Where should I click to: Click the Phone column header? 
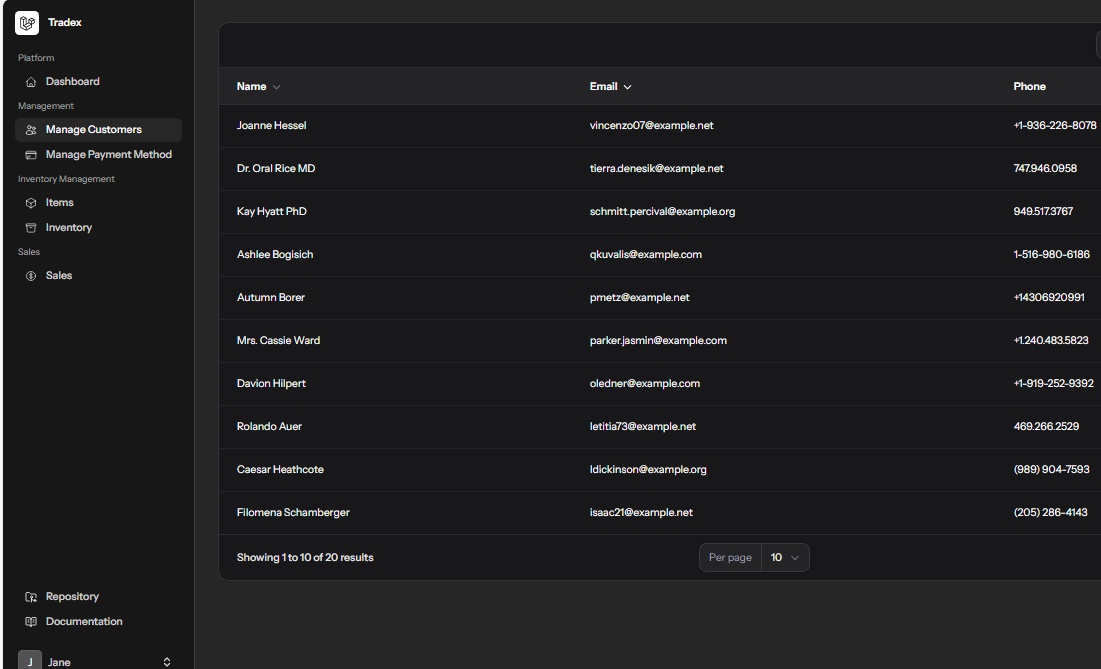[x=1029, y=86]
